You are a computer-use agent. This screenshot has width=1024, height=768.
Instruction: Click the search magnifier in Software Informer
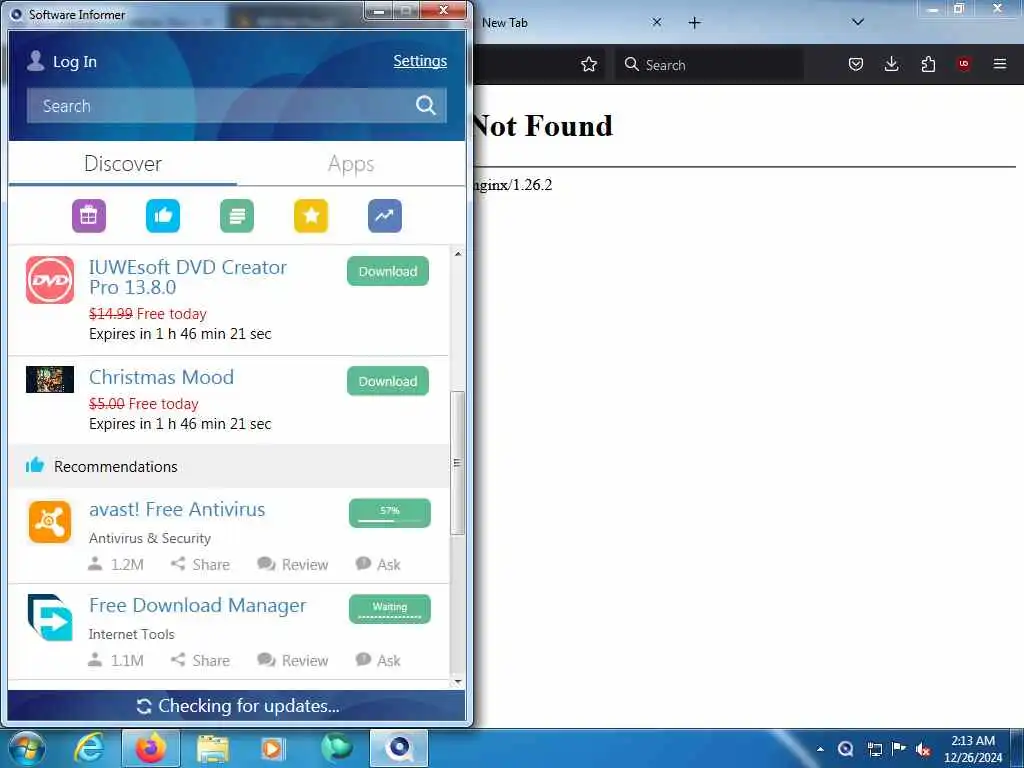426,105
